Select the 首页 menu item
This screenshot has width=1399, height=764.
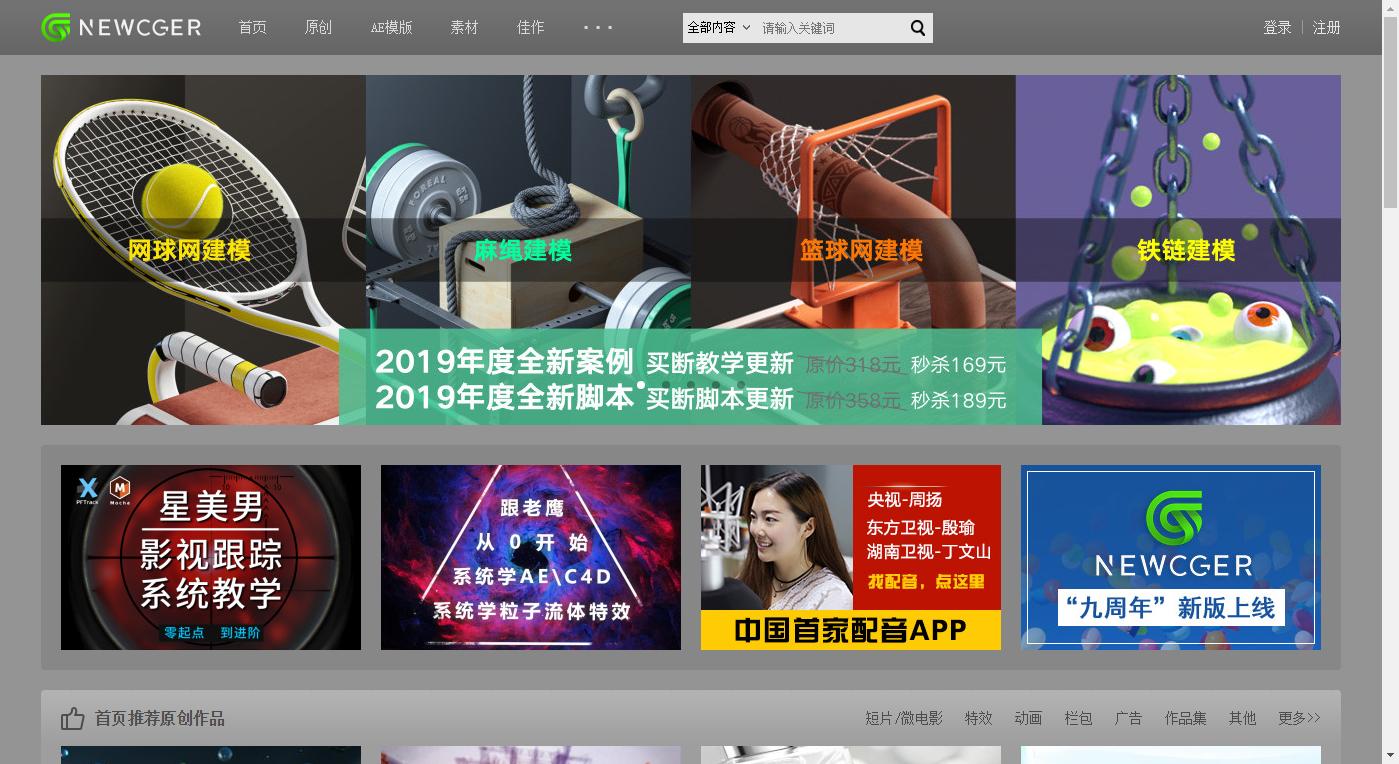tap(252, 27)
